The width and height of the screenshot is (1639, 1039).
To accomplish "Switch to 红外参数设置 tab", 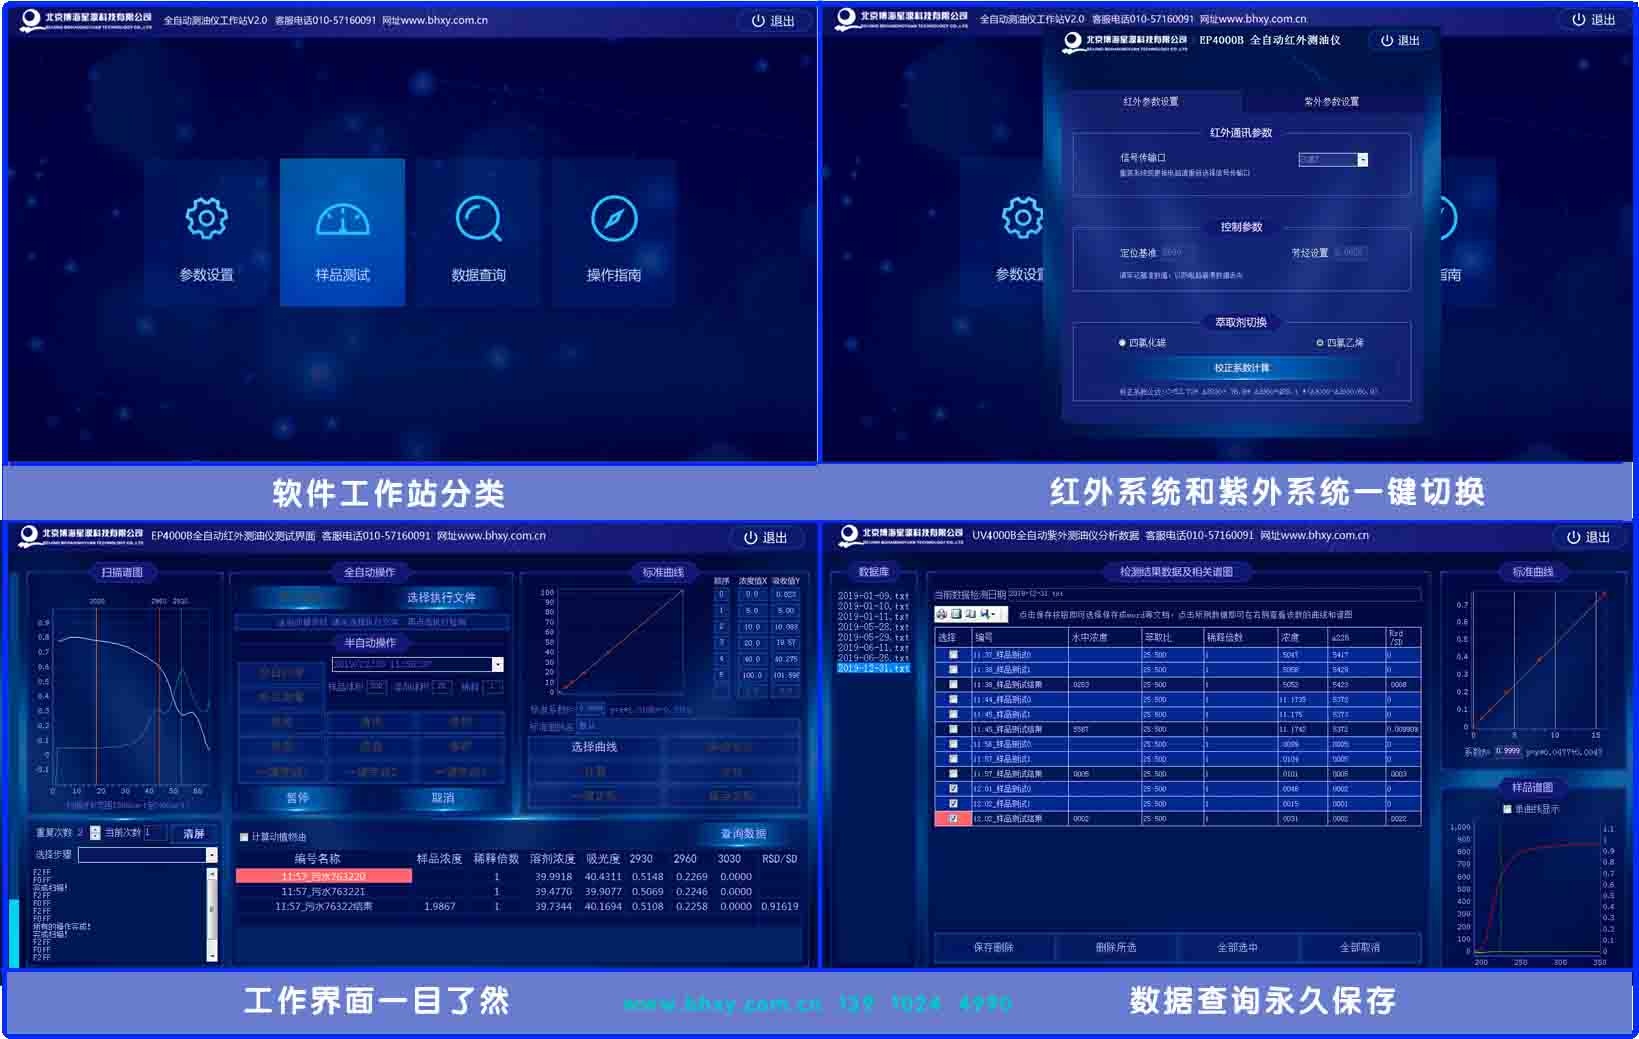I will [x=1150, y=102].
